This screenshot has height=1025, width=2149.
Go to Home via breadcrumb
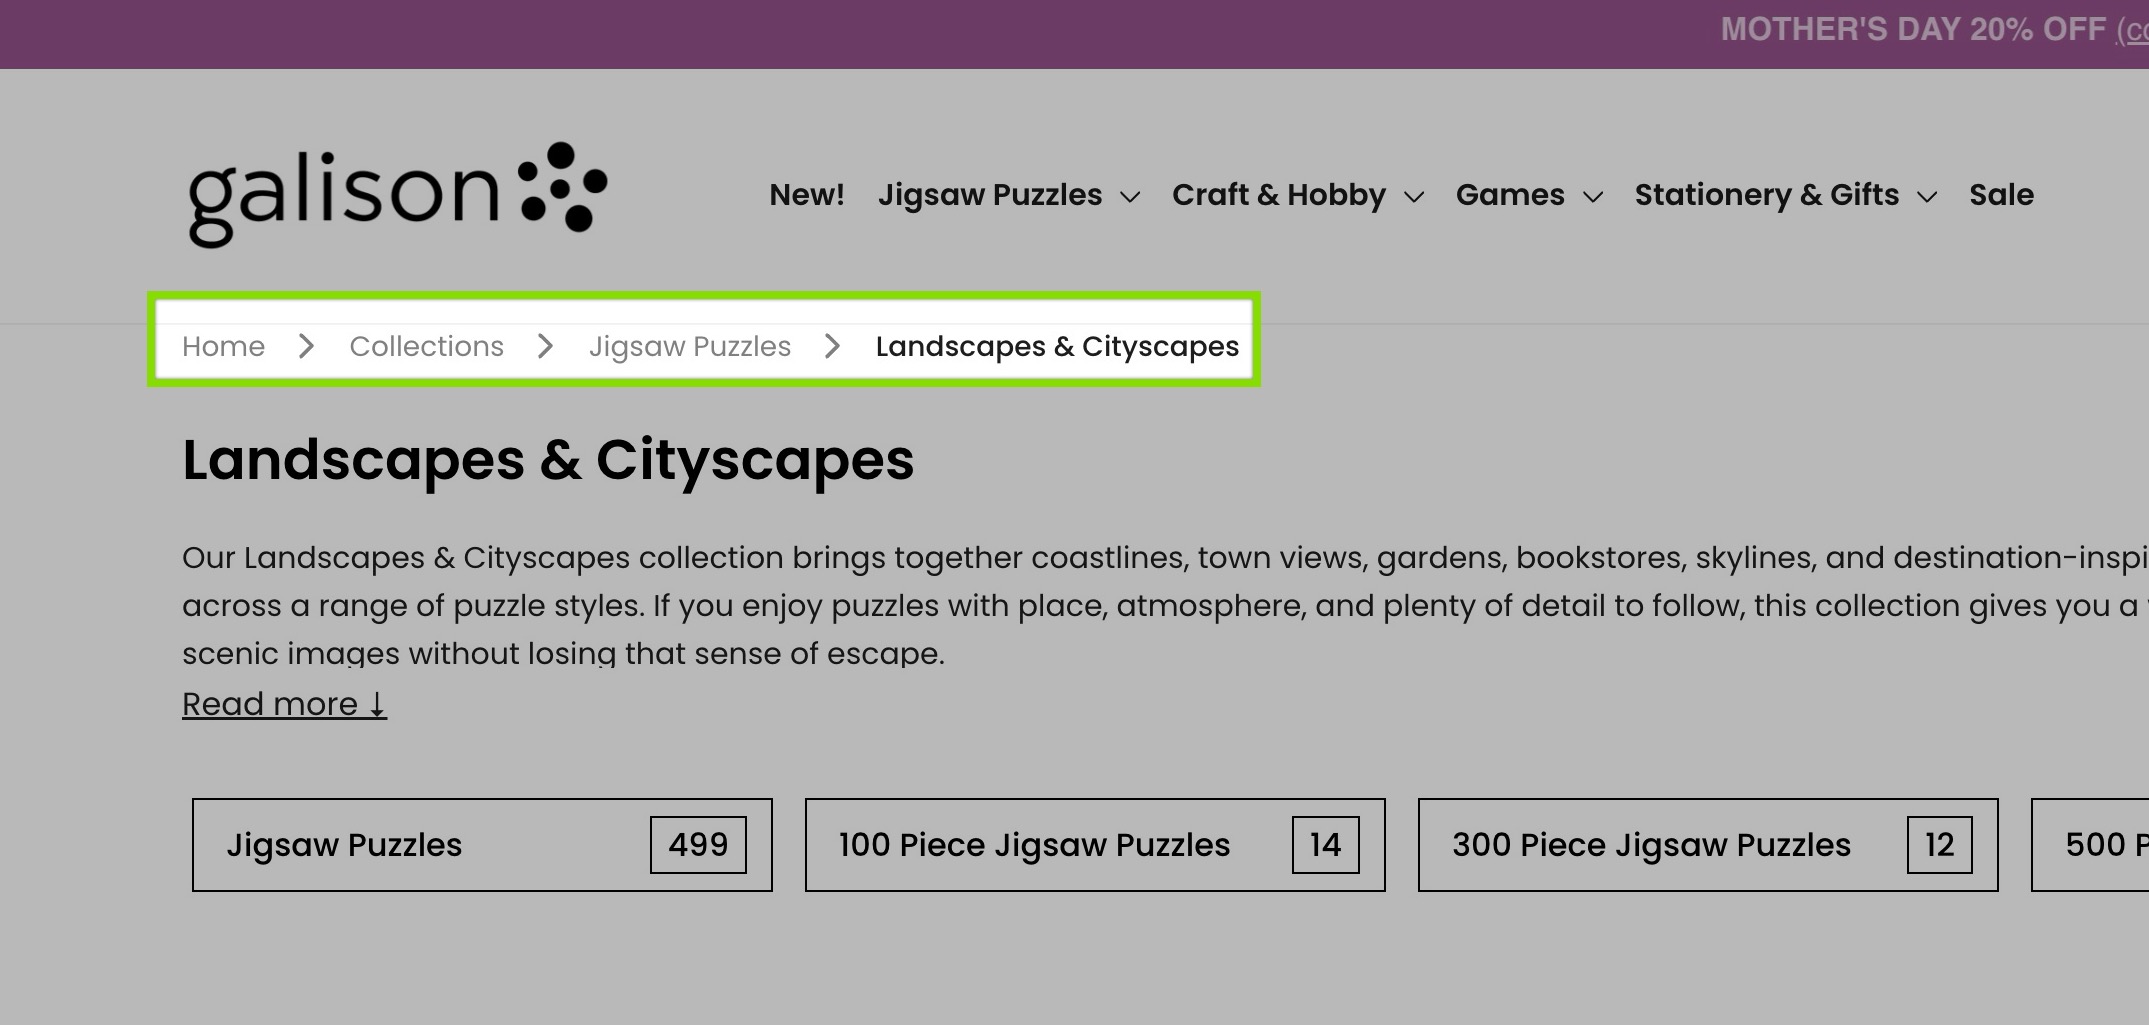tap(223, 346)
